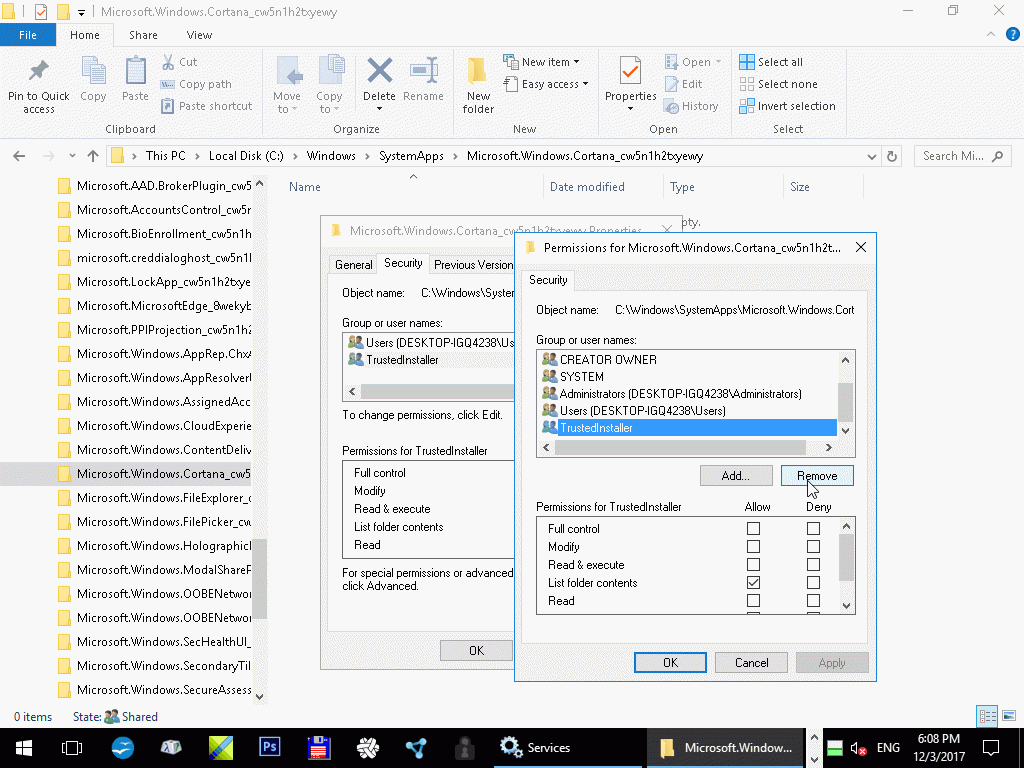Refresh the address bar location
1024x768 pixels.
pos(891,156)
